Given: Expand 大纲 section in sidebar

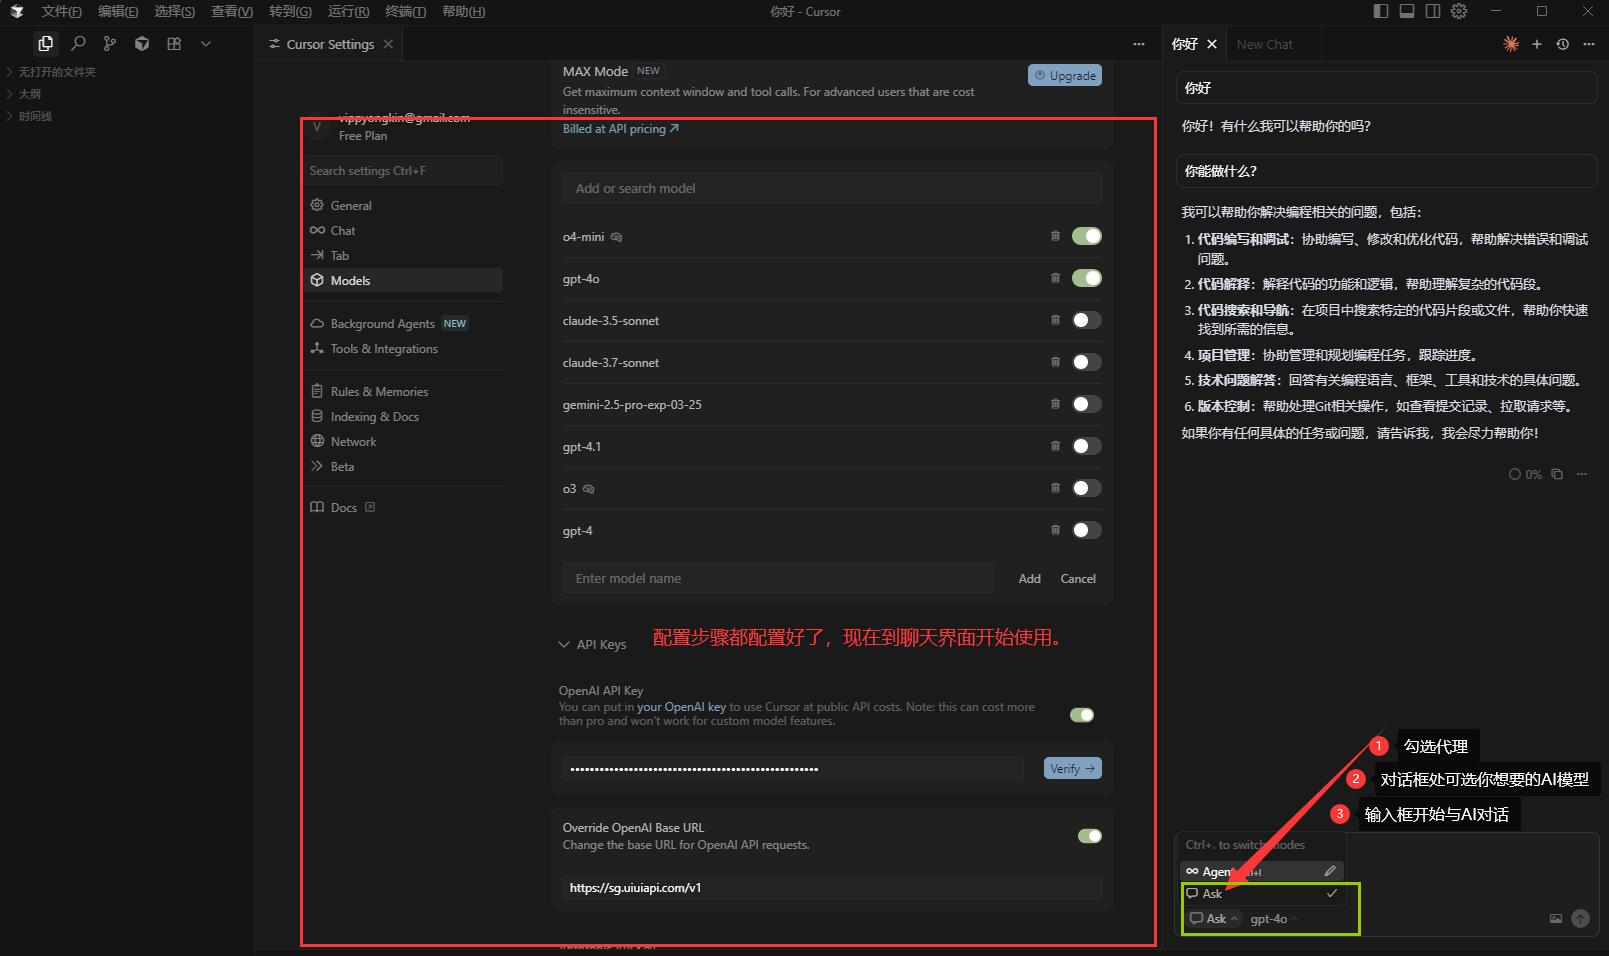Looking at the screenshot, I should [x=29, y=94].
